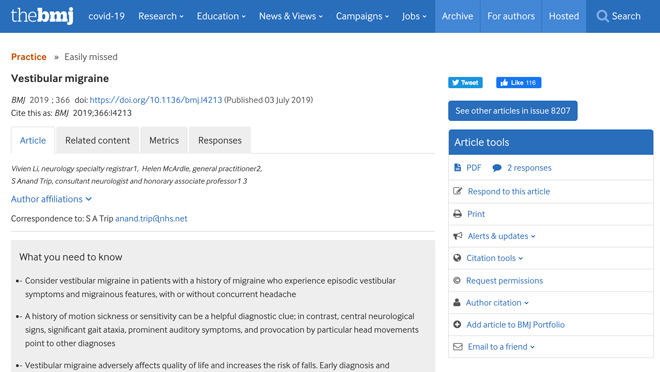The image size is (660, 372).
Task: Click the Practice breadcrumb link
Action: (29, 57)
